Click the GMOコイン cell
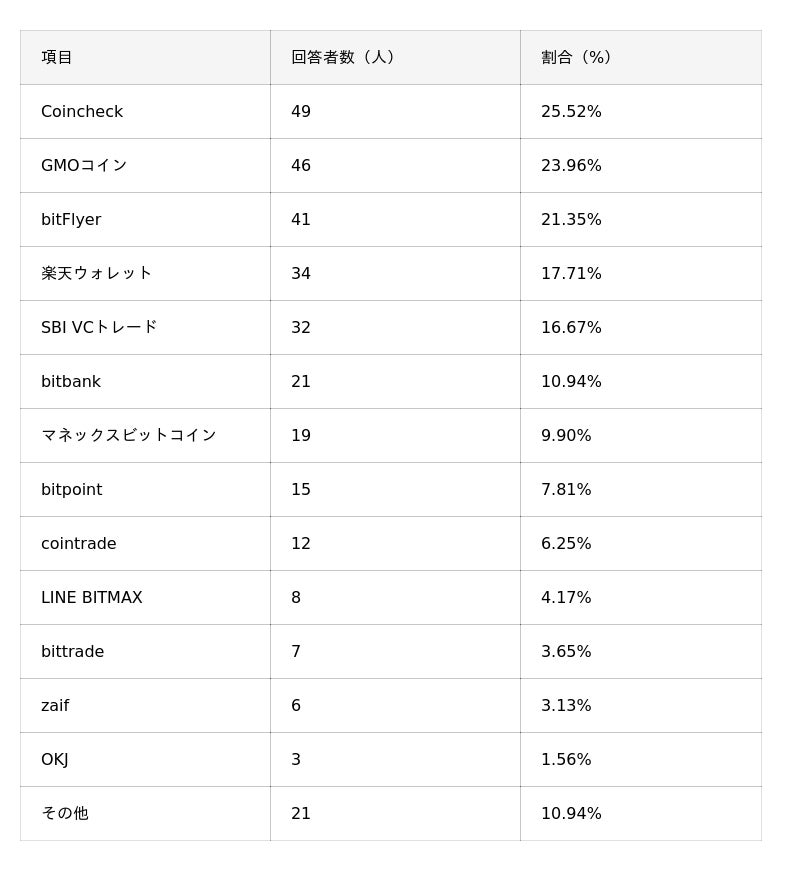800x871 pixels. click(84, 165)
